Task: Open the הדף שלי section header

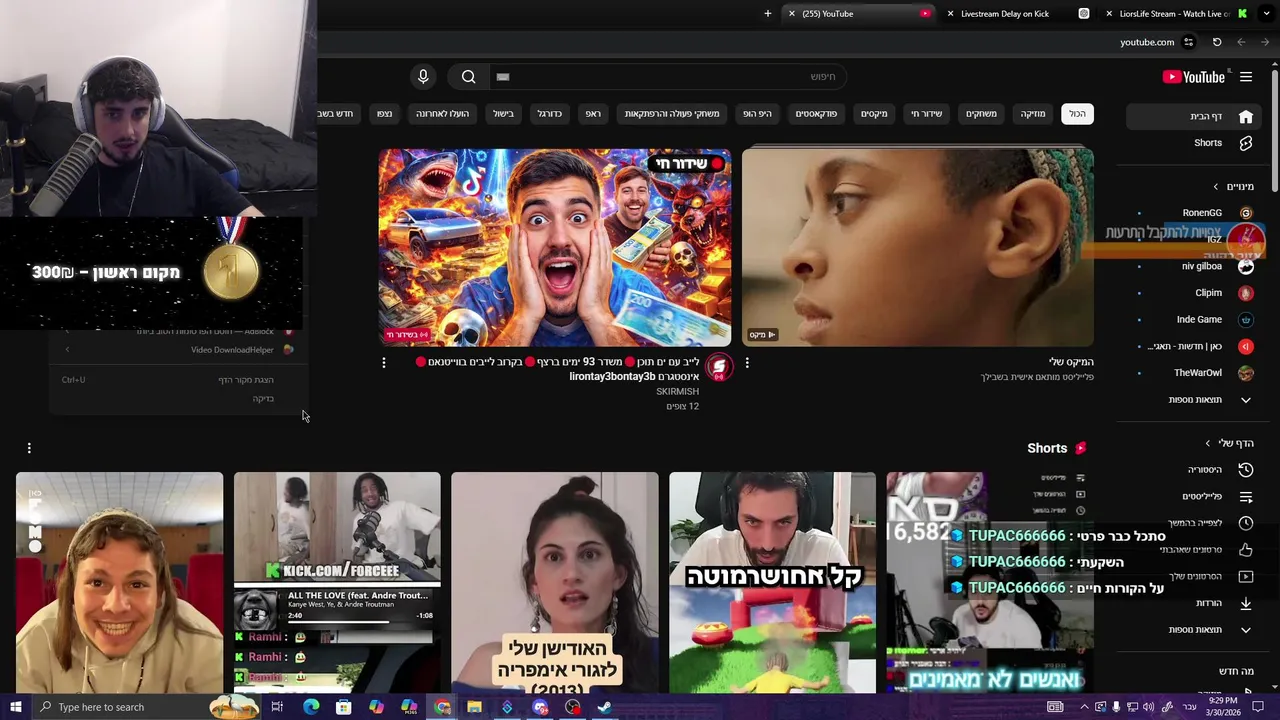Action: point(1230,443)
